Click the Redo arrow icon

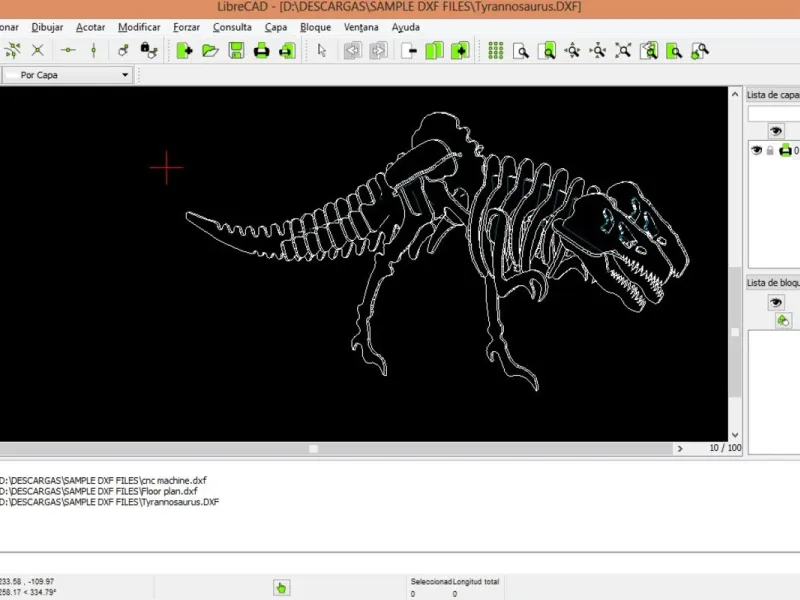tap(378, 51)
